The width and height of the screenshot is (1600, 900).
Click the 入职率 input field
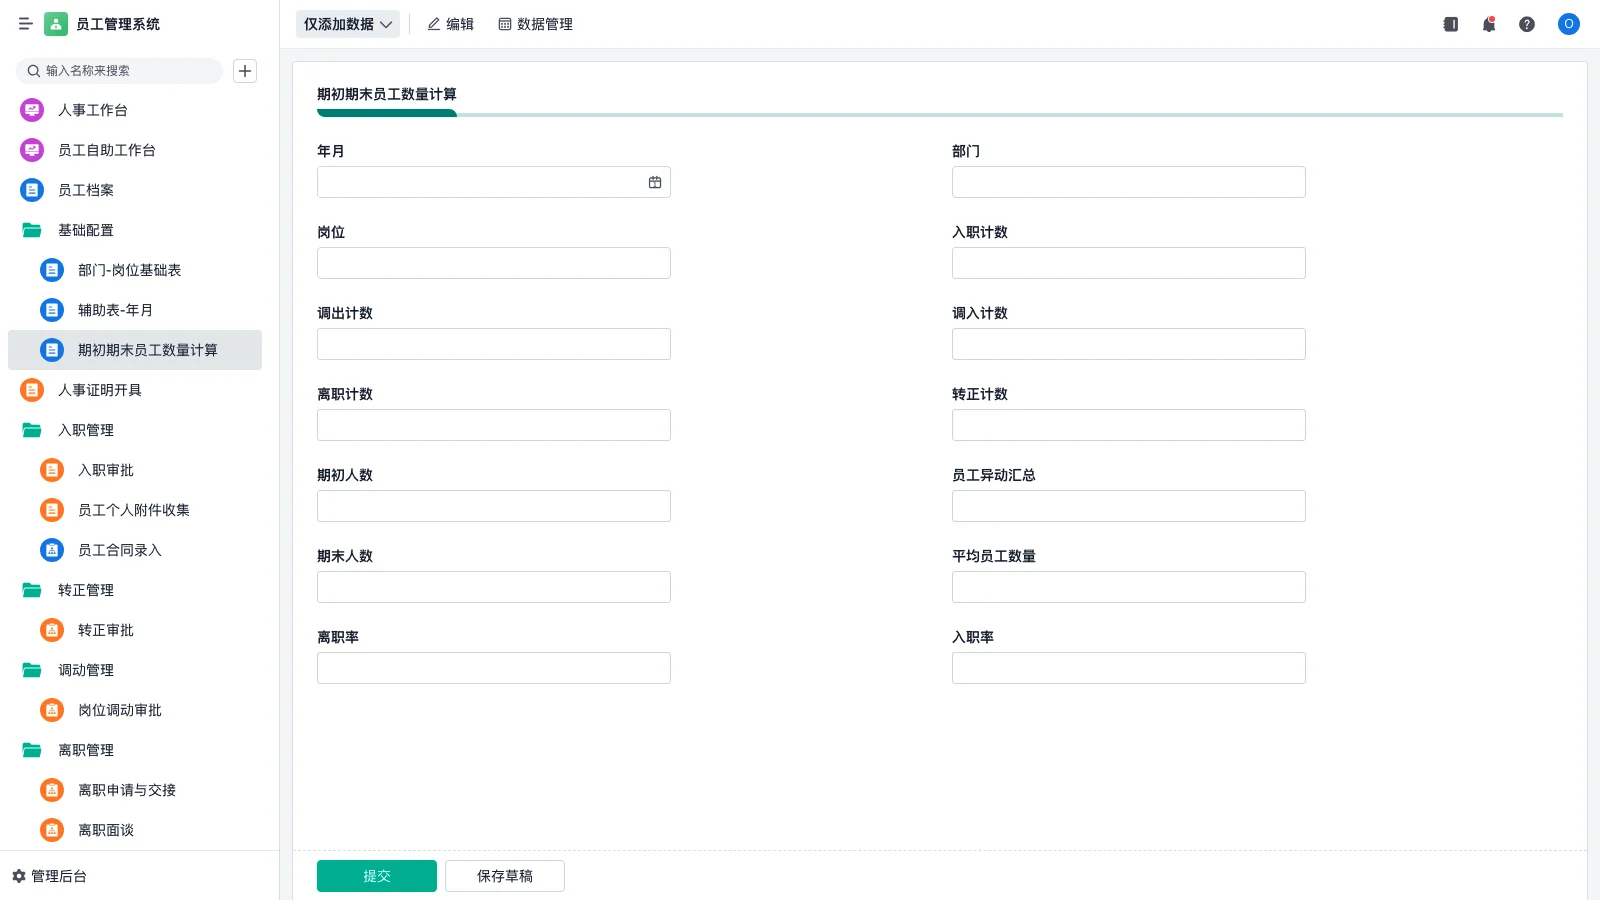[1129, 668]
